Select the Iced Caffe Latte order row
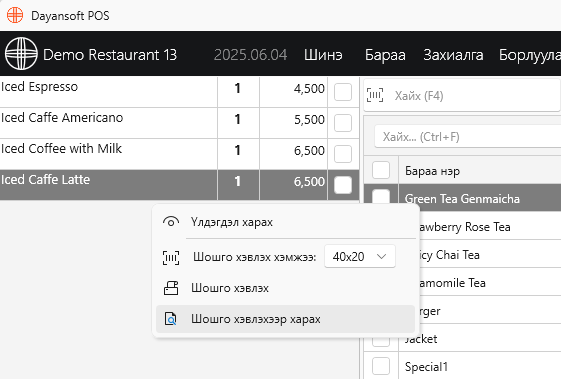 (179, 185)
